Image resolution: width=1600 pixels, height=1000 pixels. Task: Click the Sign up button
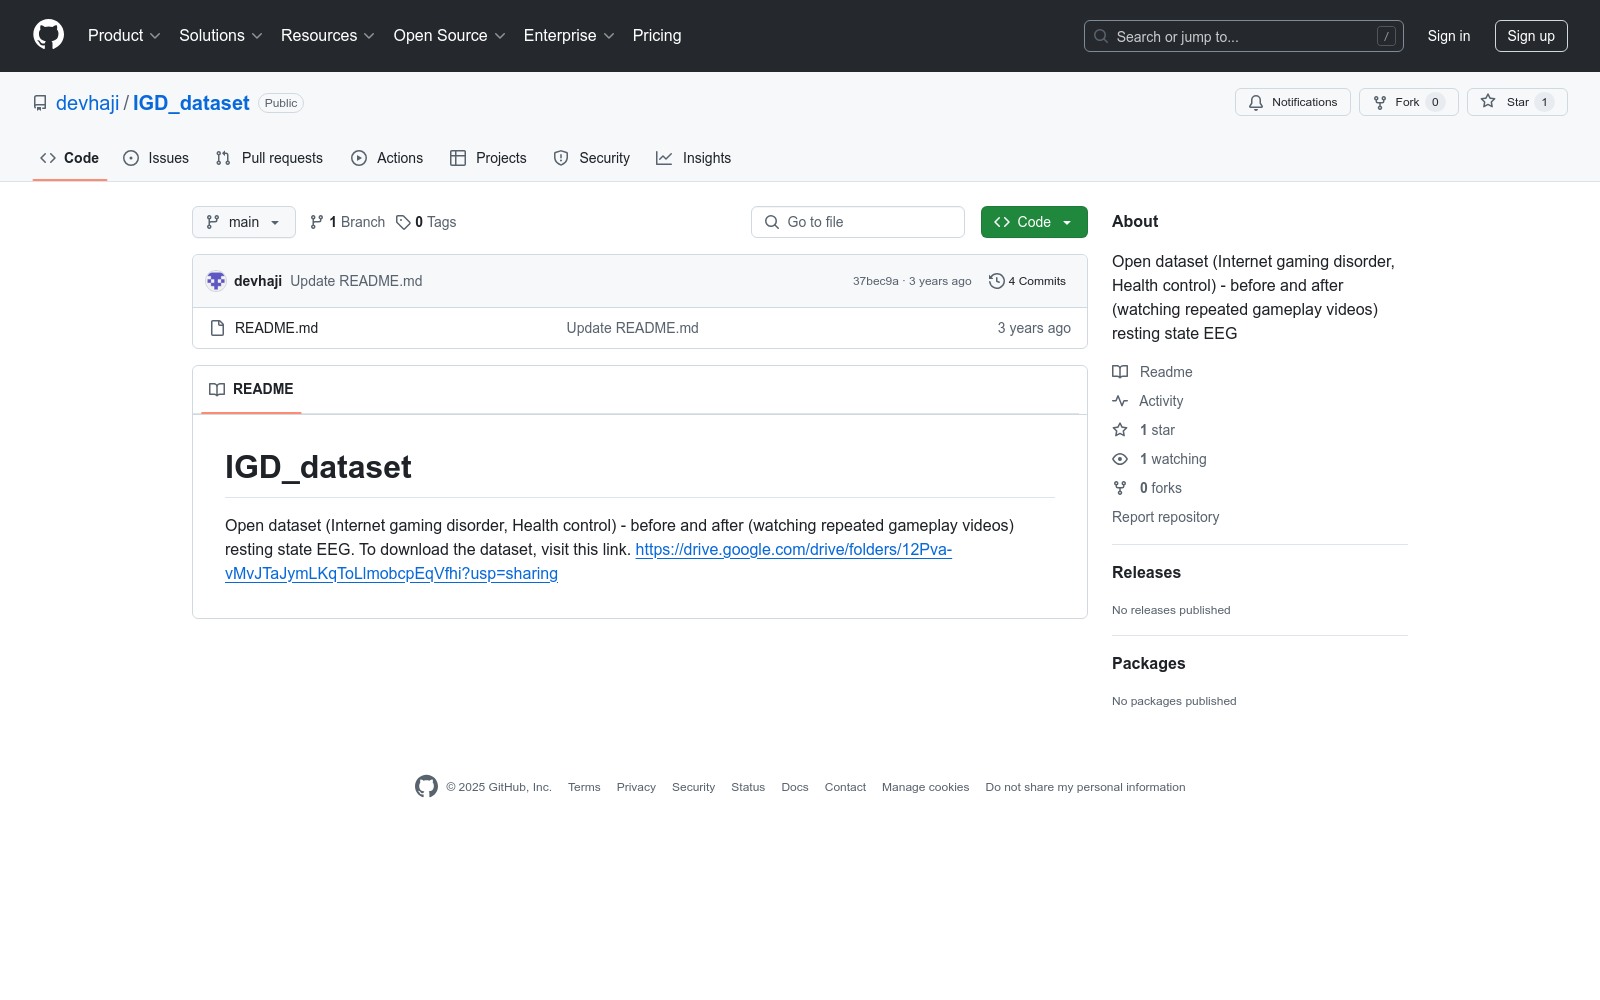click(x=1531, y=36)
